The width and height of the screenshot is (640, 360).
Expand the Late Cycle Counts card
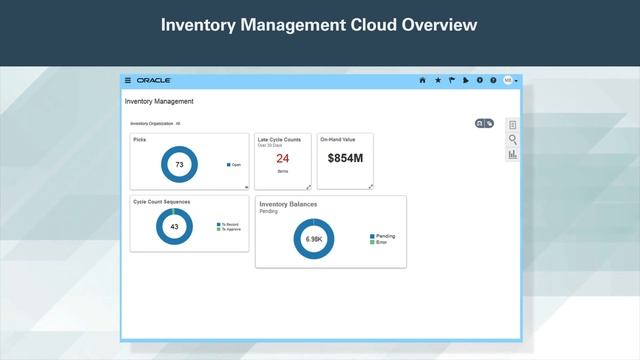tap(309, 187)
